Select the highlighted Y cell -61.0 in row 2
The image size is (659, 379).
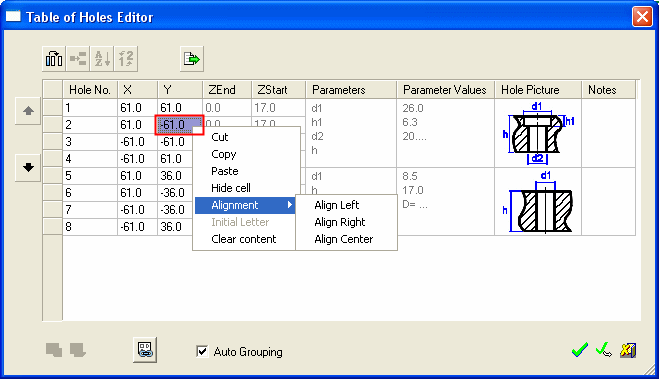pos(179,125)
